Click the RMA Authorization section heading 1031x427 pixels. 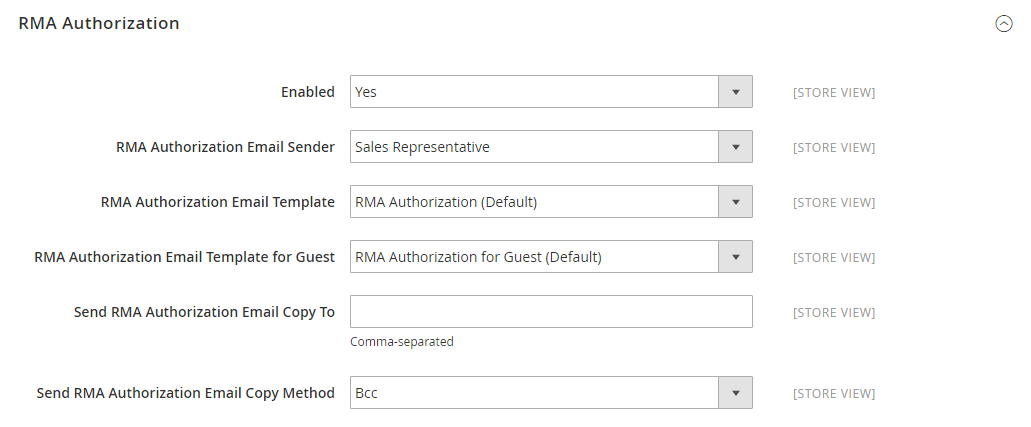[99, 23]
